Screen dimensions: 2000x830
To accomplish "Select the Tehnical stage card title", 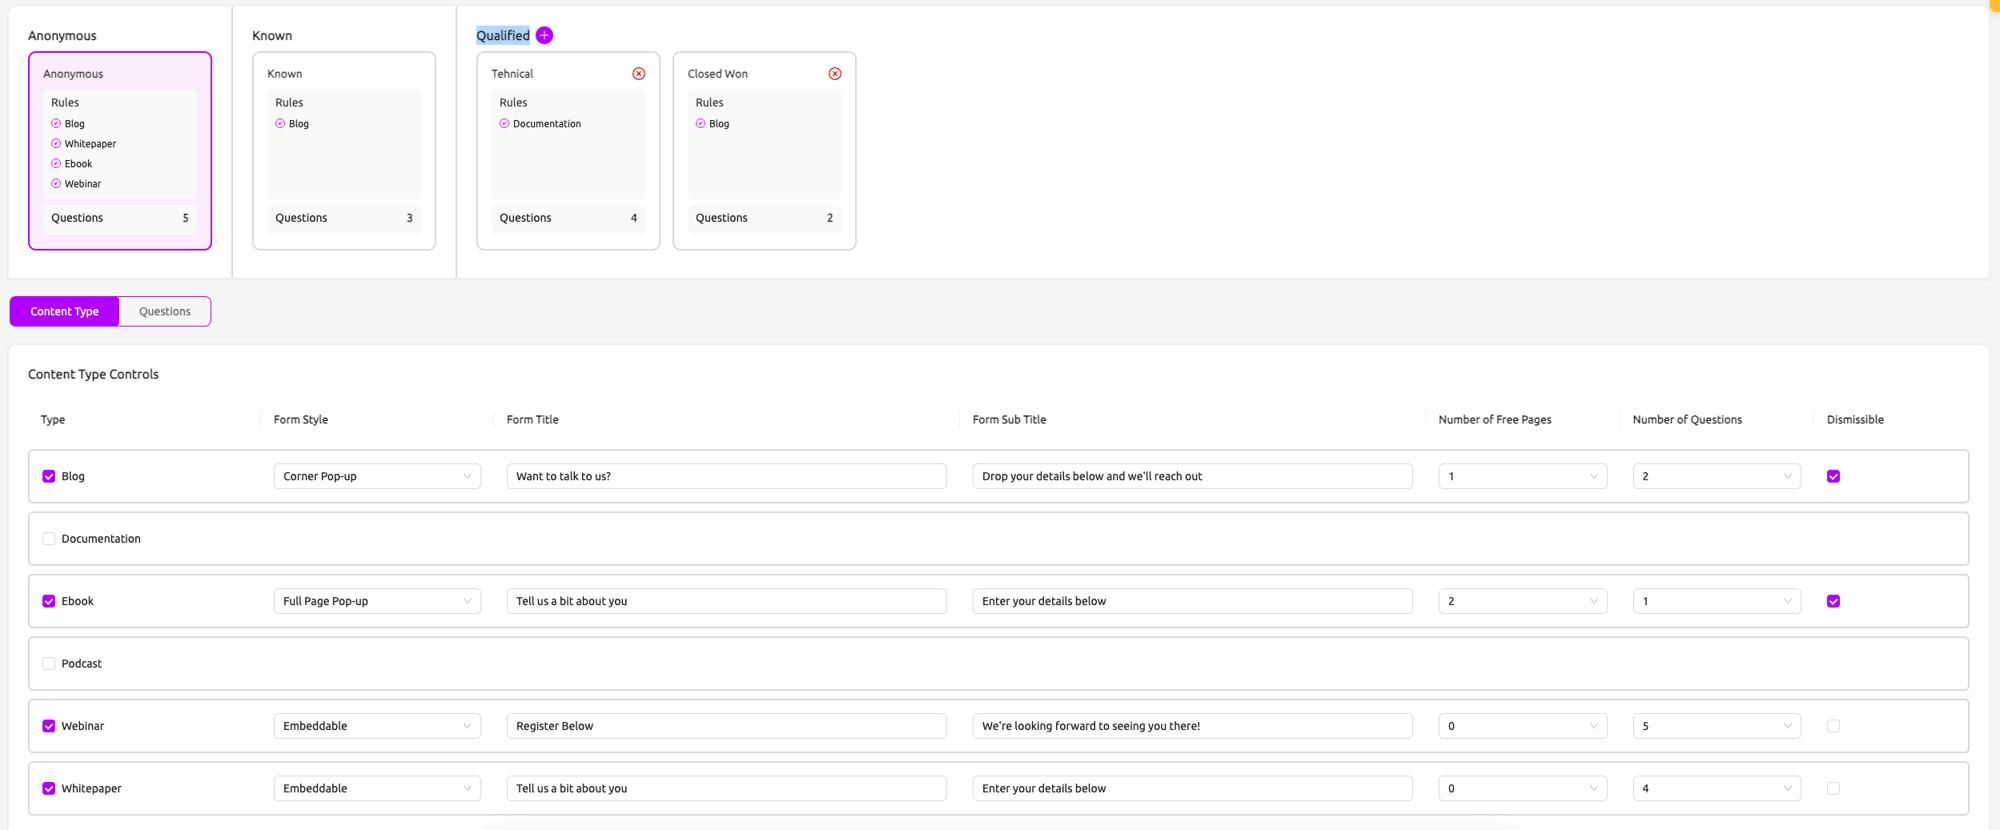I will 512,74.
